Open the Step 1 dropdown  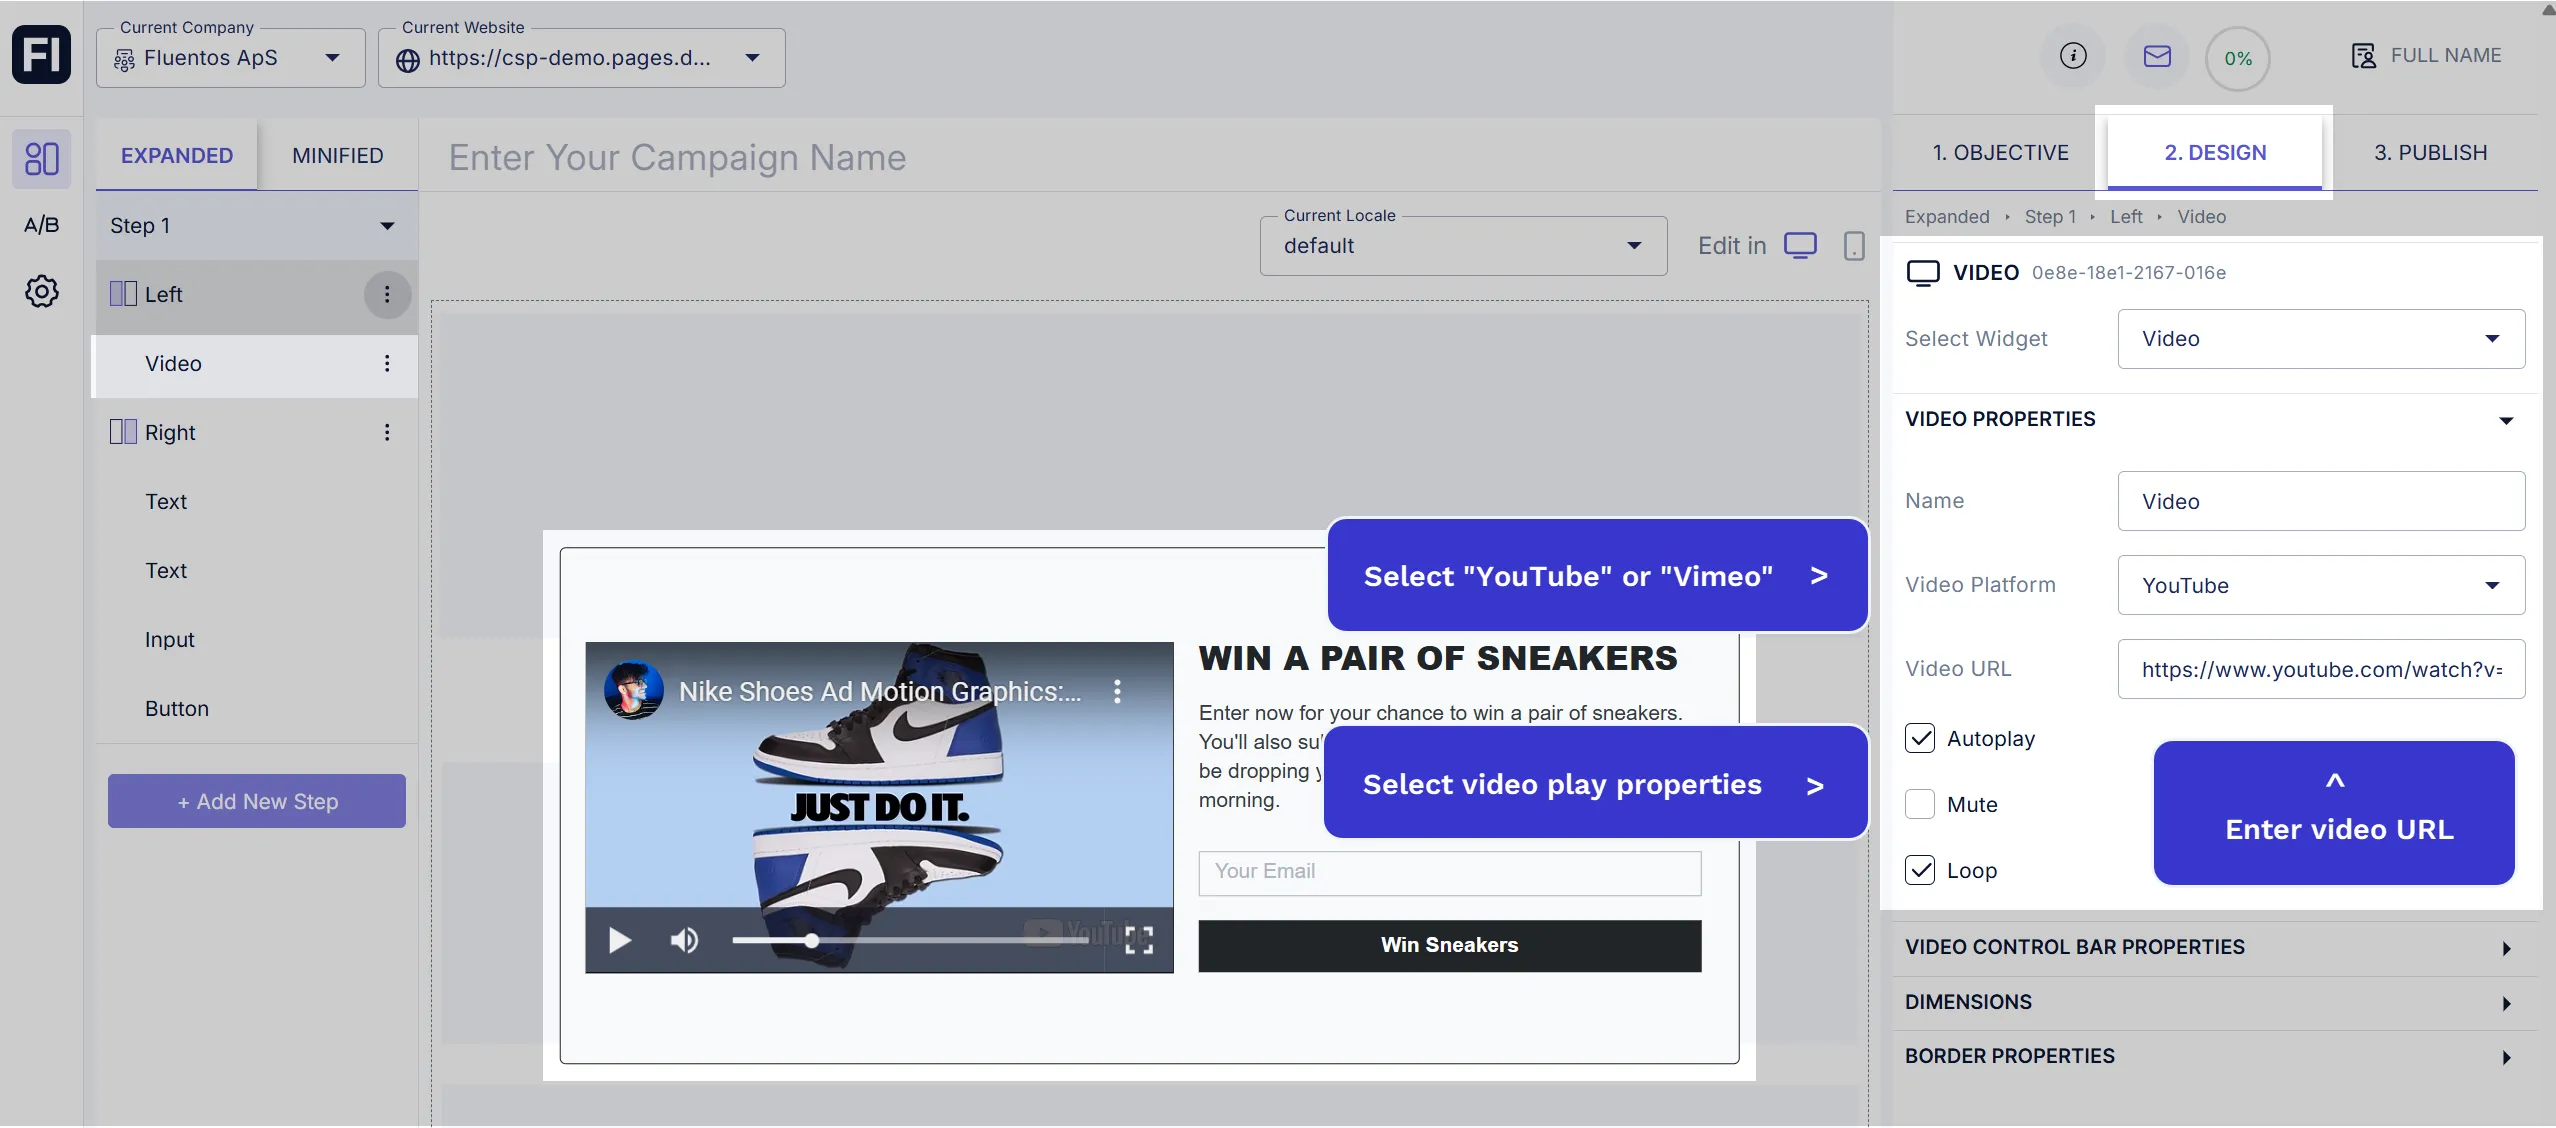pos(256,226)
